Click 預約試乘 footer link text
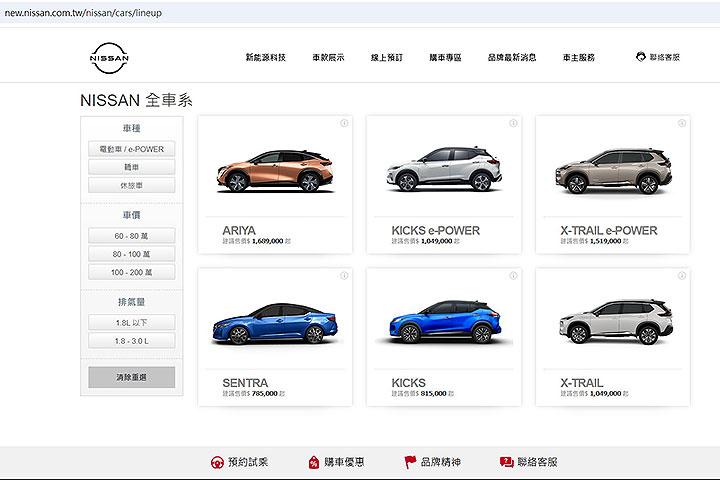720x480 pixels. click(248, 462)
